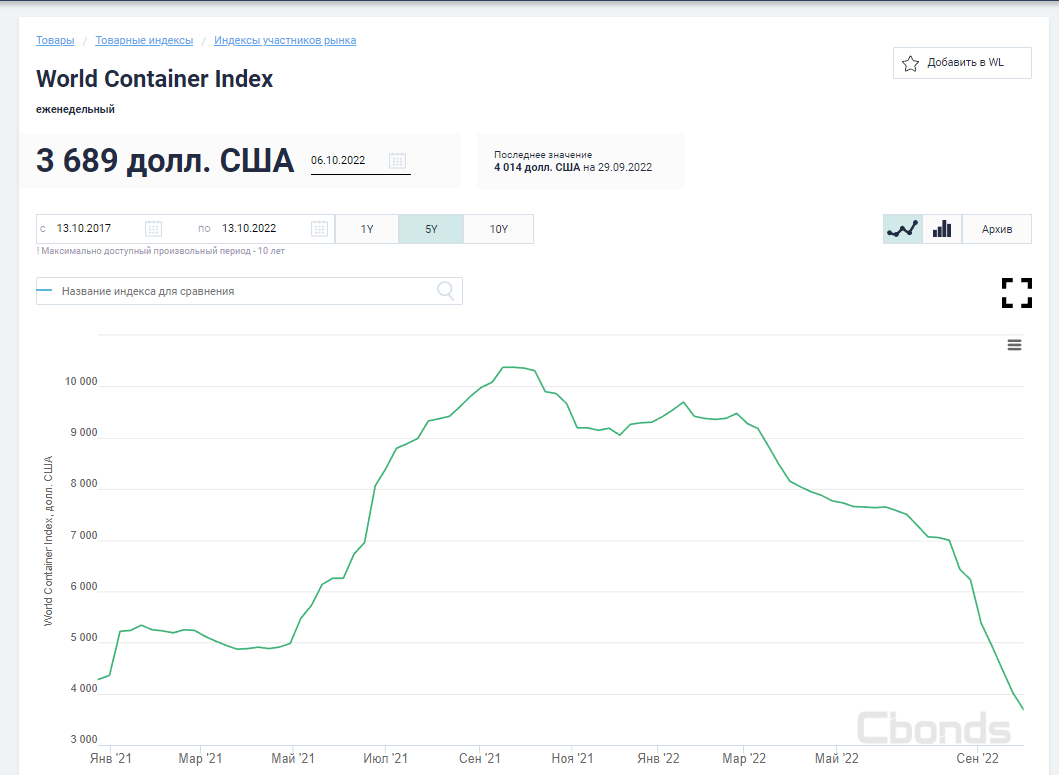Select the 10Y period
The width and height of the screenshot is (1059, 775).
coord(498,229)
